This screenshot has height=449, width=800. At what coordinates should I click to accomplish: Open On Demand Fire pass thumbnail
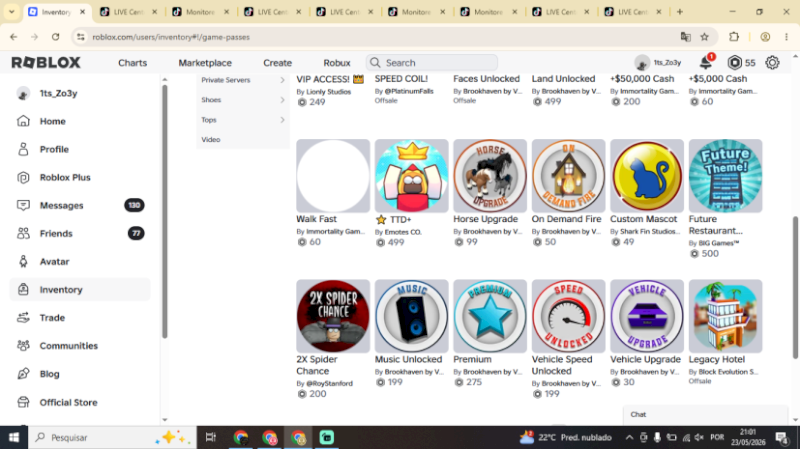568,176
